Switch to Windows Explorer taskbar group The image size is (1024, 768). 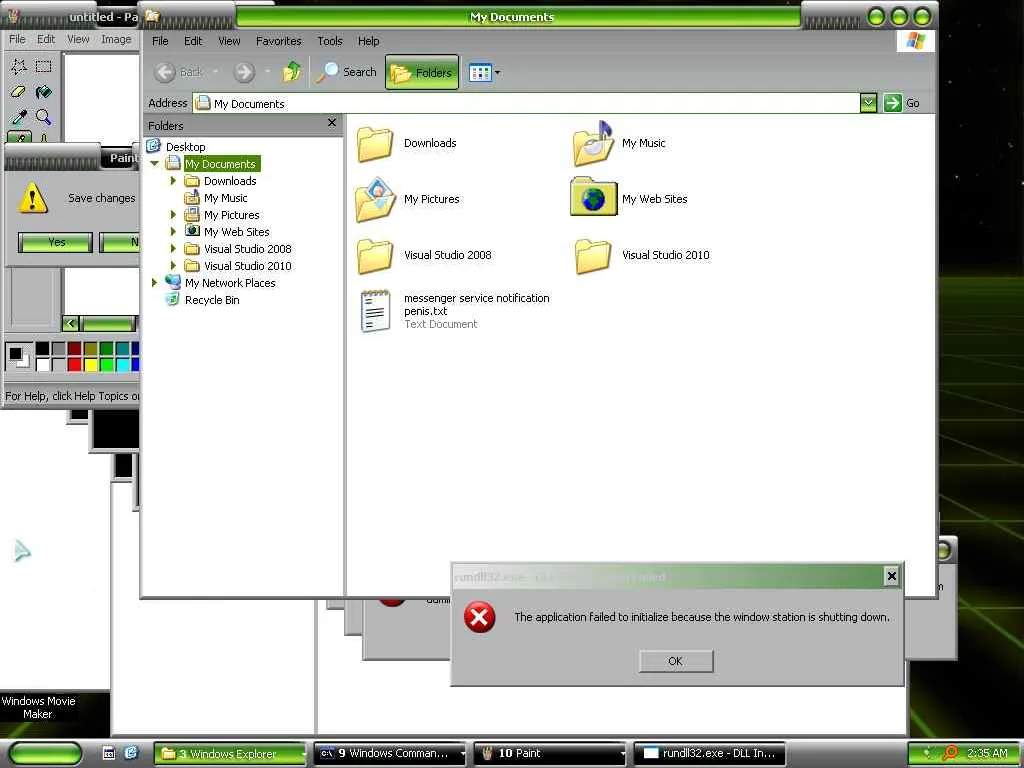click(x=230, y=754)
